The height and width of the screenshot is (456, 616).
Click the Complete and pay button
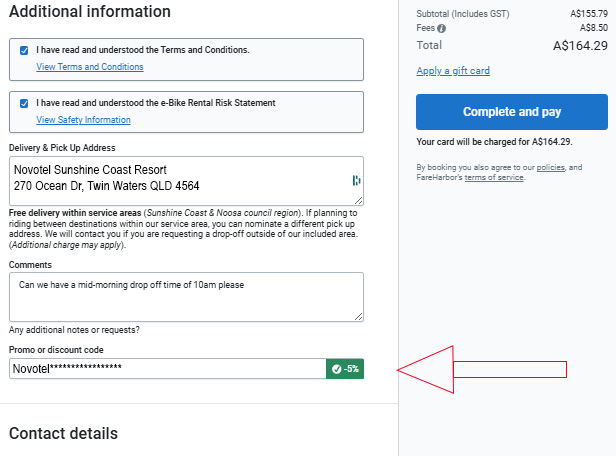(x=512, y=112)
